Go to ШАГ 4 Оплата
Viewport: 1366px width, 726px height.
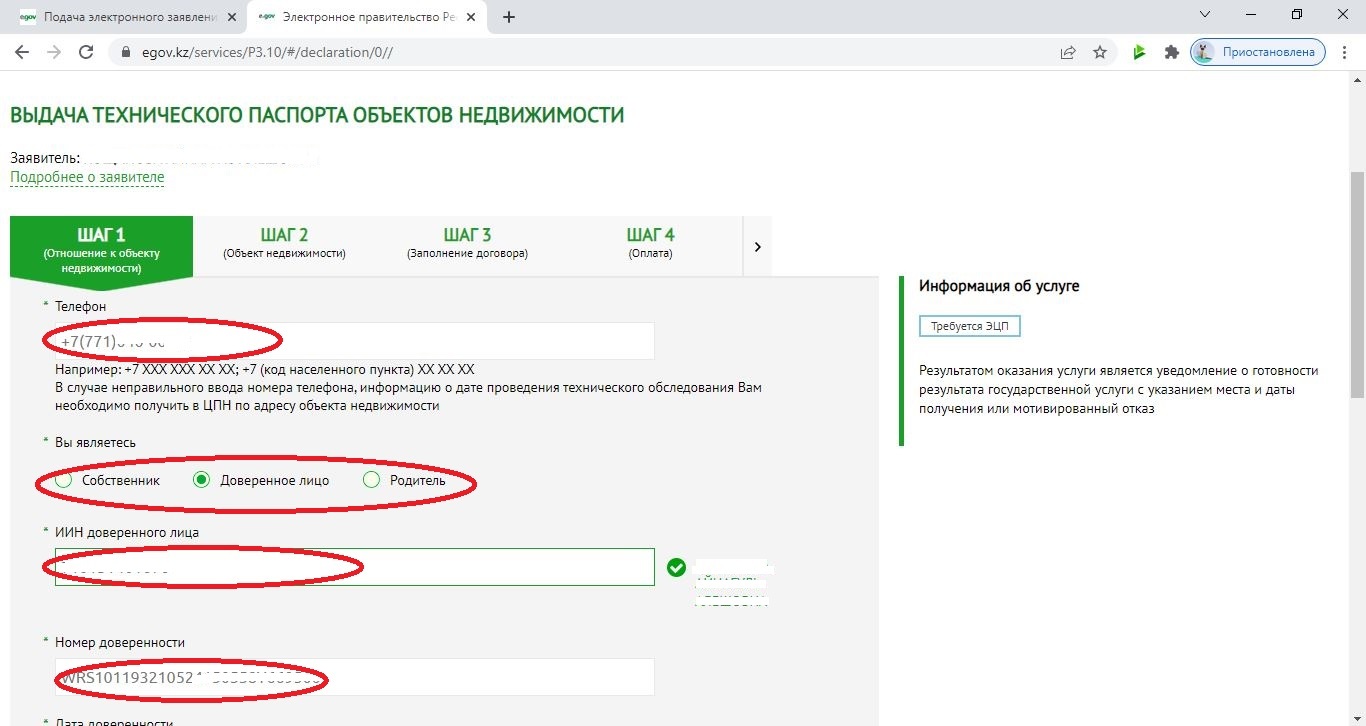coord(651,244)
